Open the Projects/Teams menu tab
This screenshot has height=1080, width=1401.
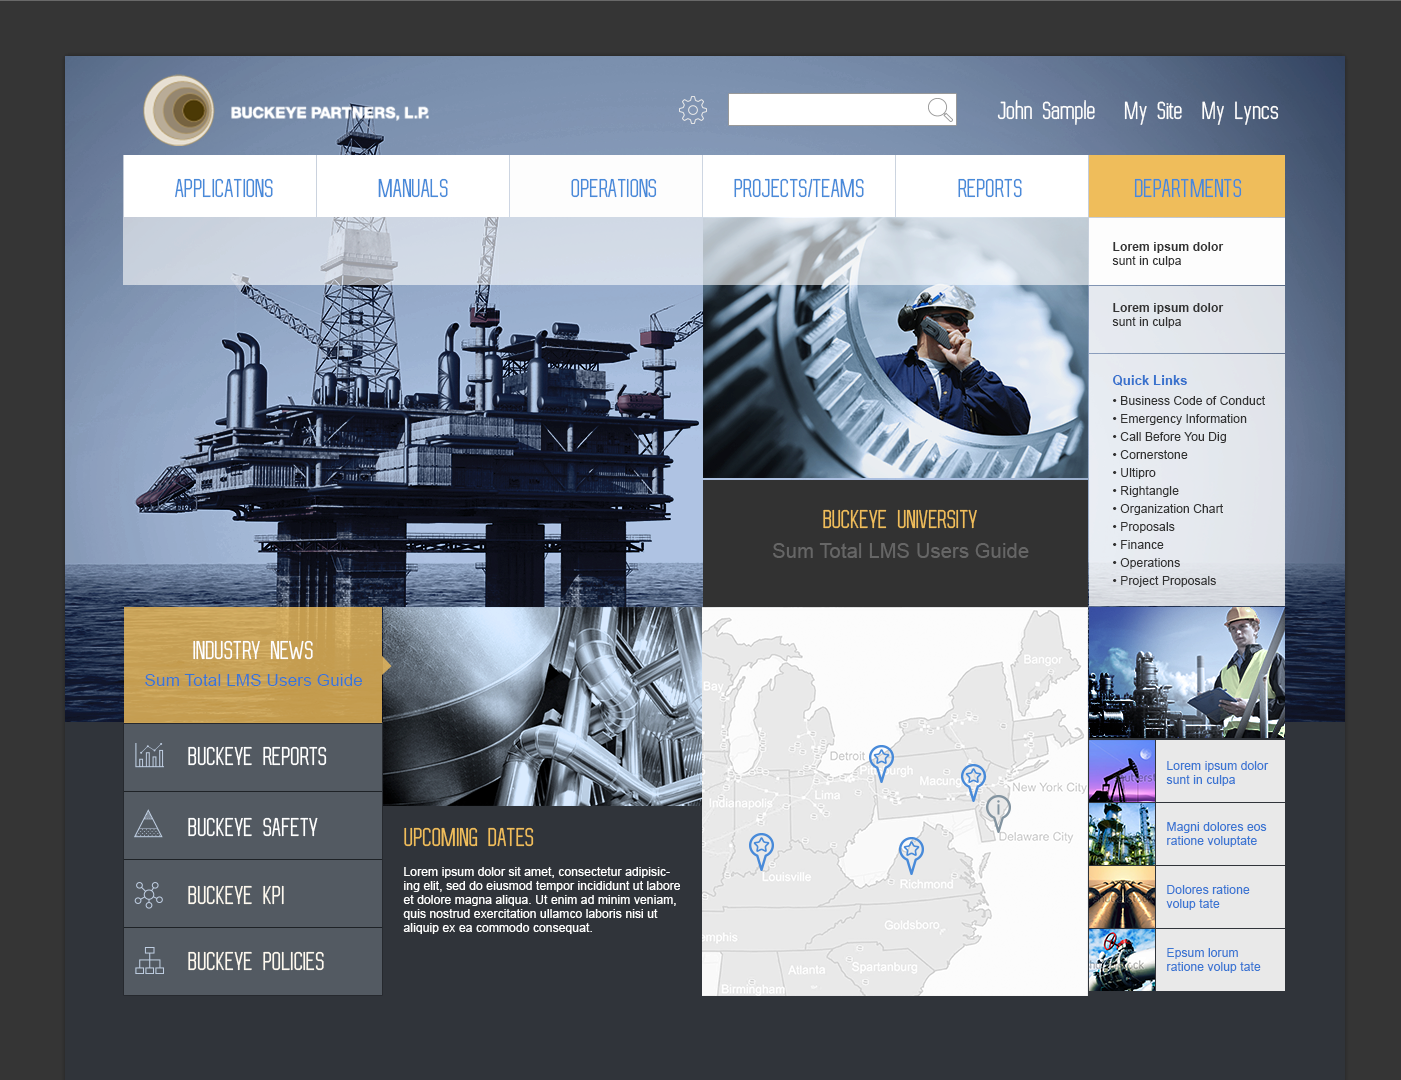point(799,187)
